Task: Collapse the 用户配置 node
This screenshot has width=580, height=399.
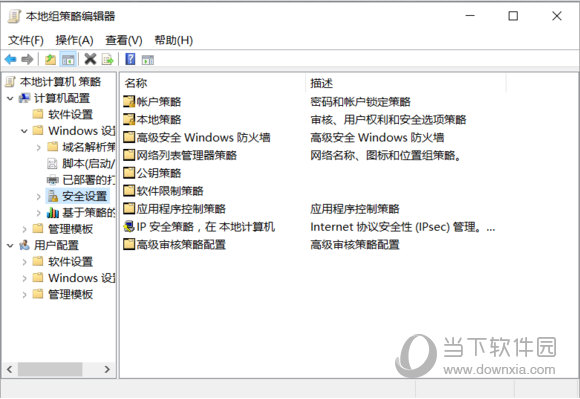Action: tap(10, 245)
